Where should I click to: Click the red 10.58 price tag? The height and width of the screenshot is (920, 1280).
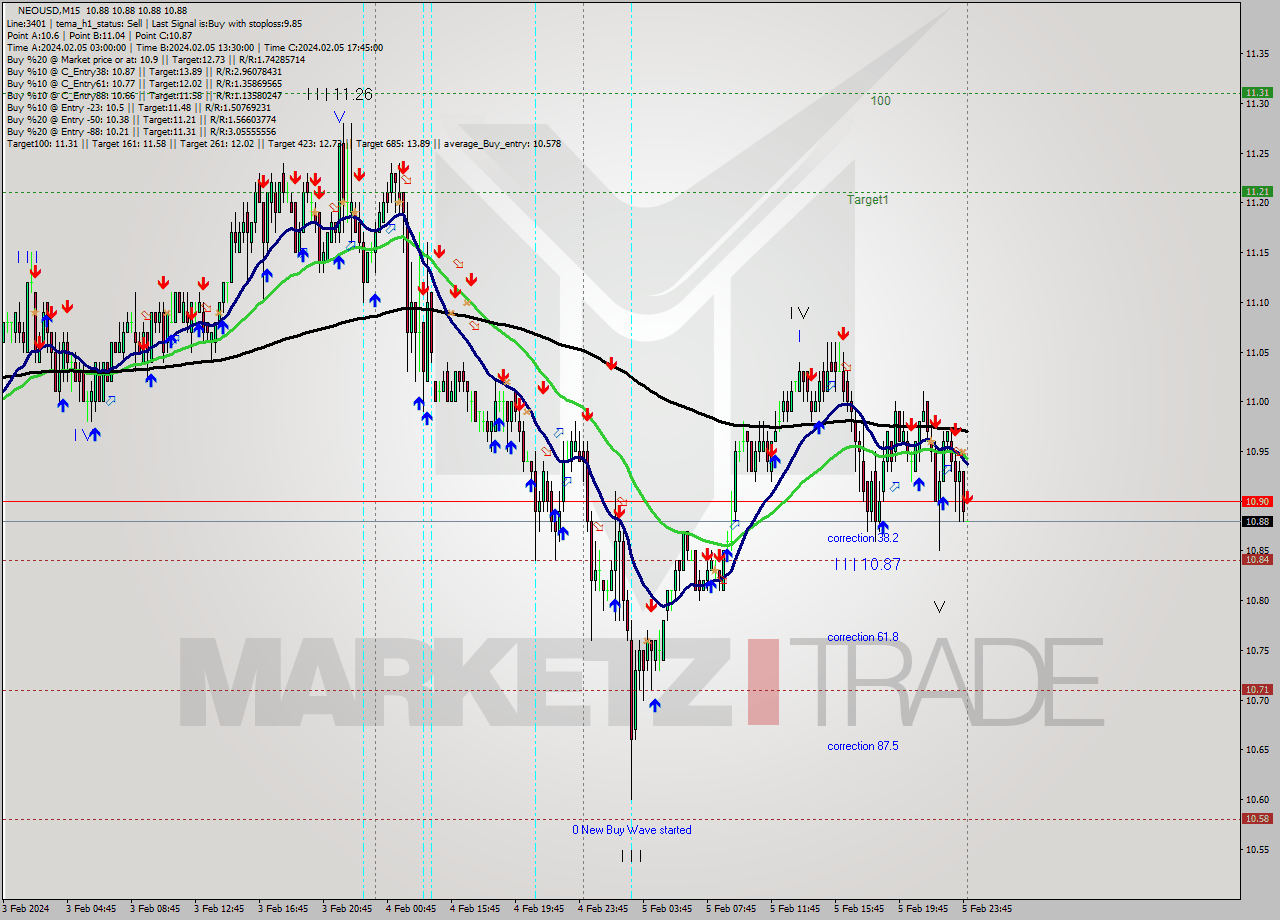click(x=1257, y=818)
